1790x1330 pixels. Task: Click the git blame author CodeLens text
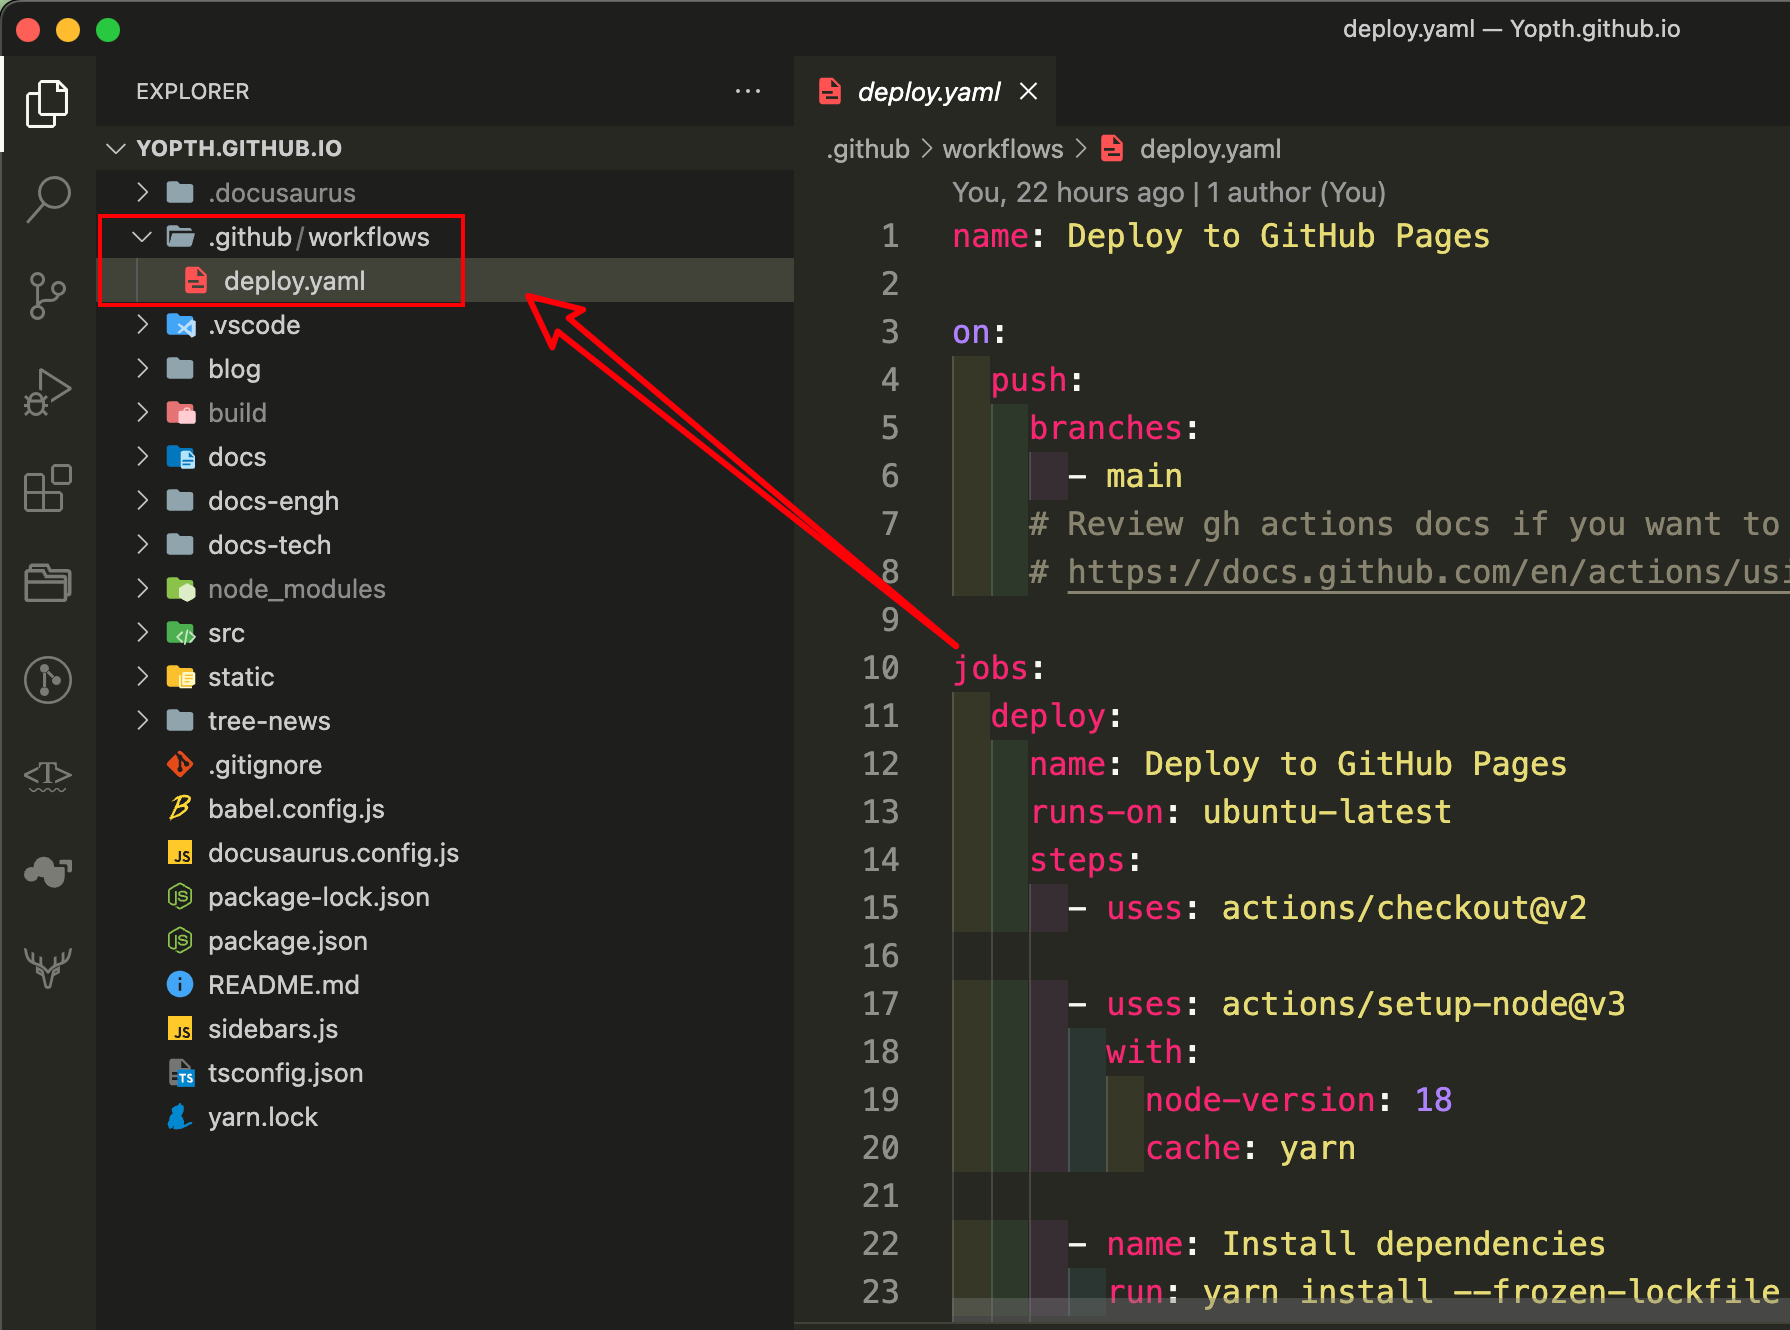click(x=1168, y=192)
